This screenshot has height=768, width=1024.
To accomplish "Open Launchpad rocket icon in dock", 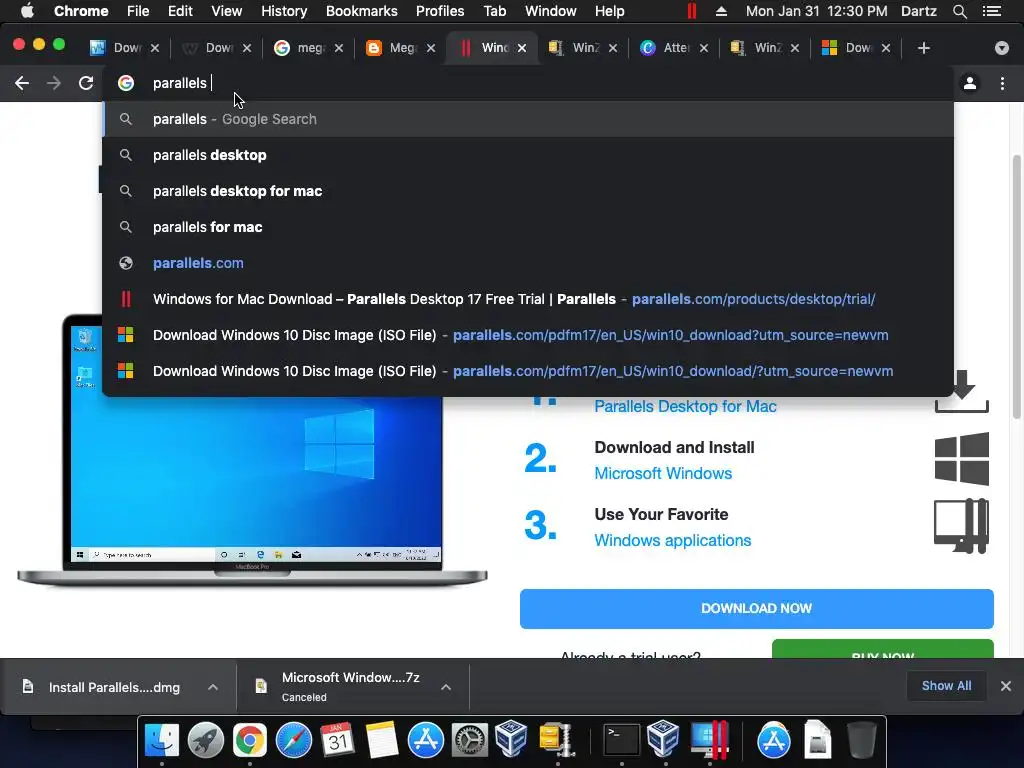I will pos(206,741).
